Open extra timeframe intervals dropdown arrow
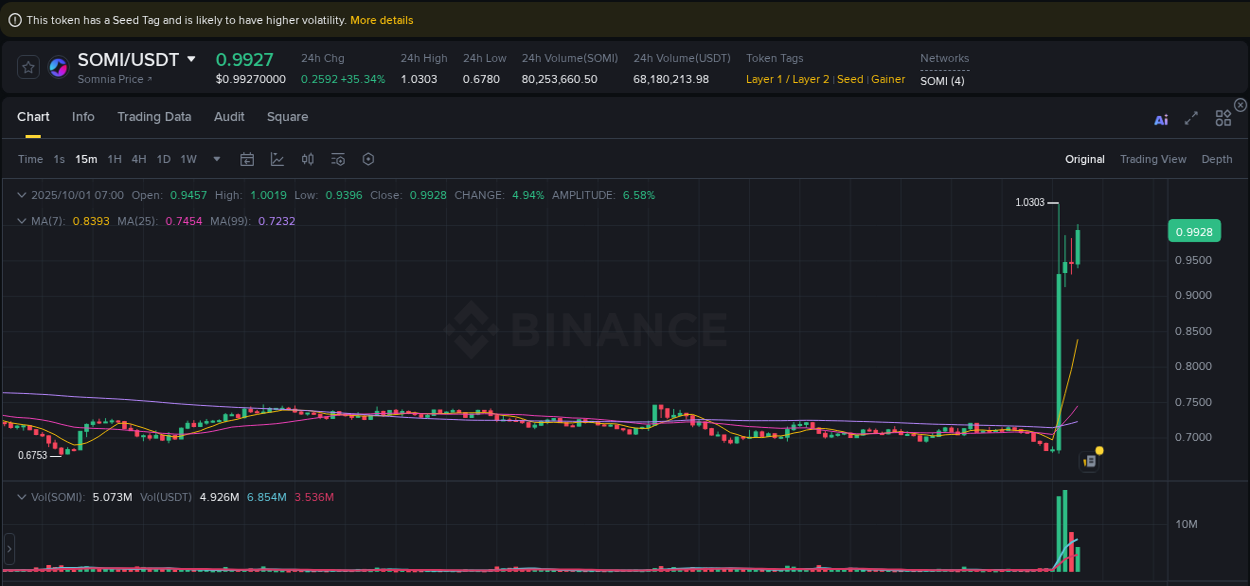This screenshot has width=1250, height=586. [x=216, y=159]
